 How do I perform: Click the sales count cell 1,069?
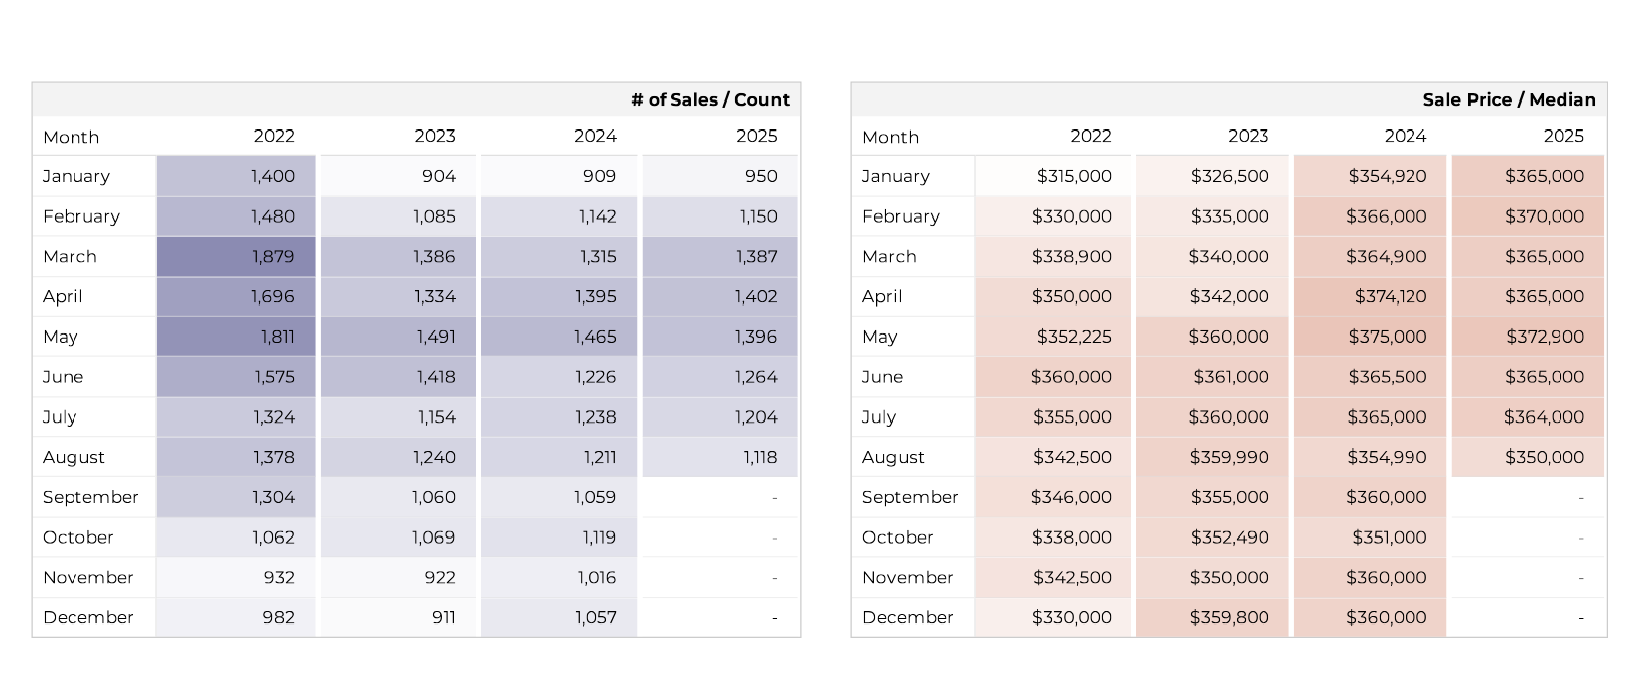click(398, 537)
